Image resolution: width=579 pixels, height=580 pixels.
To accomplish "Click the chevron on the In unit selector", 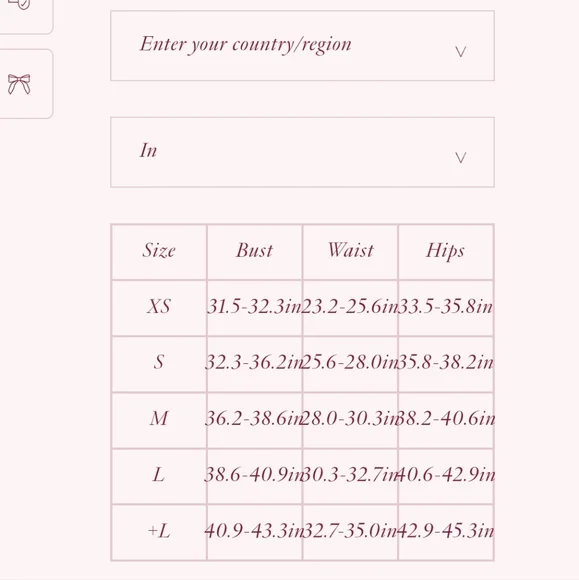I will pos(460,158).
